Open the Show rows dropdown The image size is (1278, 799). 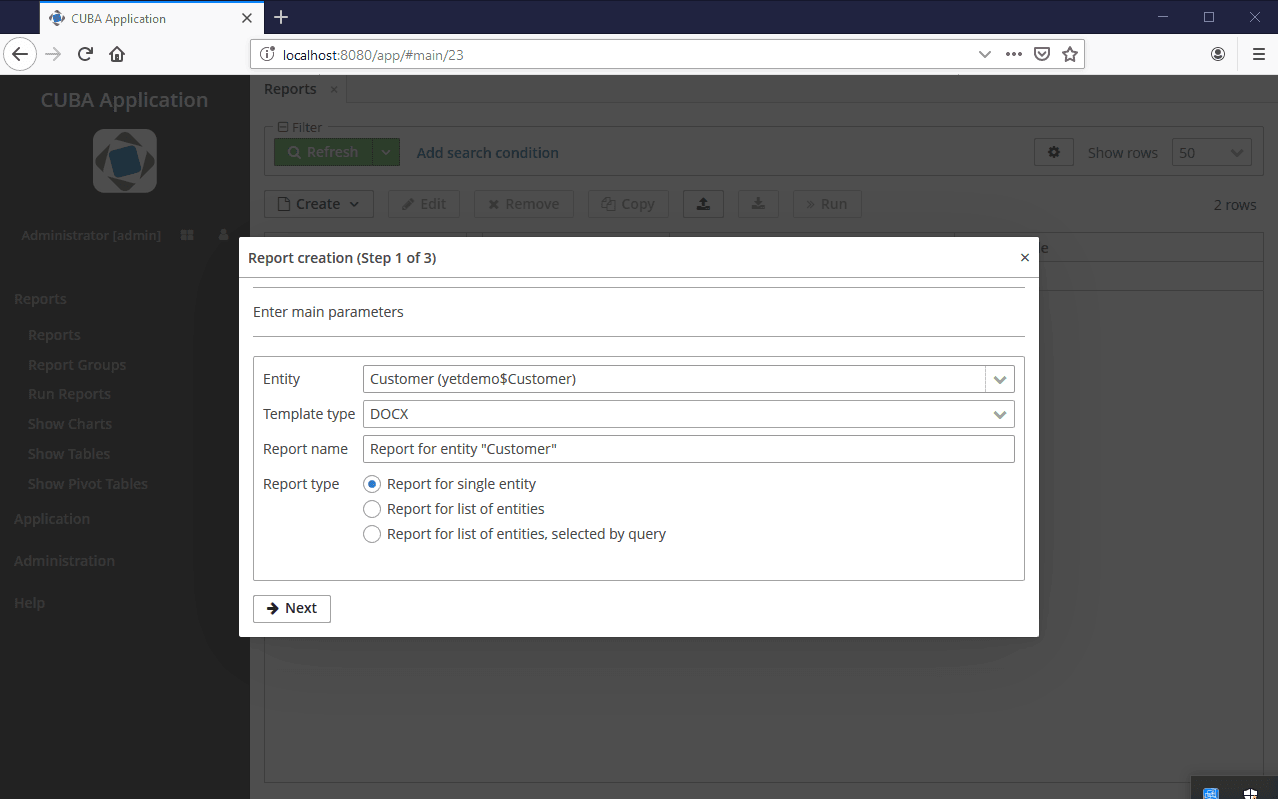click(1210, 153)
